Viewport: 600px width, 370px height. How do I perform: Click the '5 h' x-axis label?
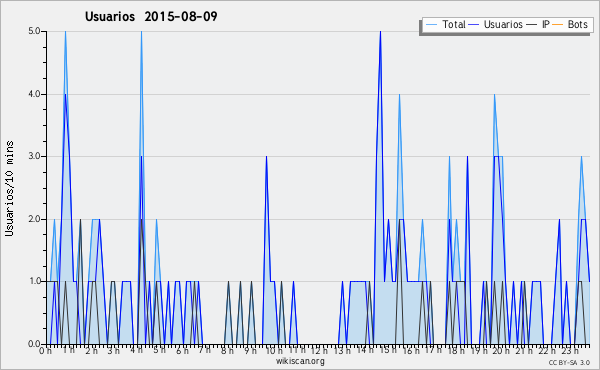(159, 350)
